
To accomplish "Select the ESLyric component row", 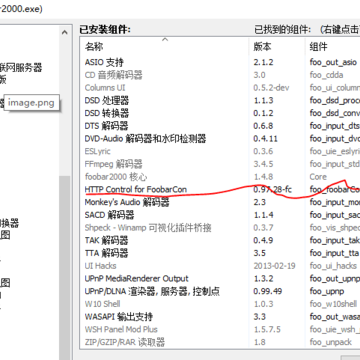I will click(x=220, y=151).
